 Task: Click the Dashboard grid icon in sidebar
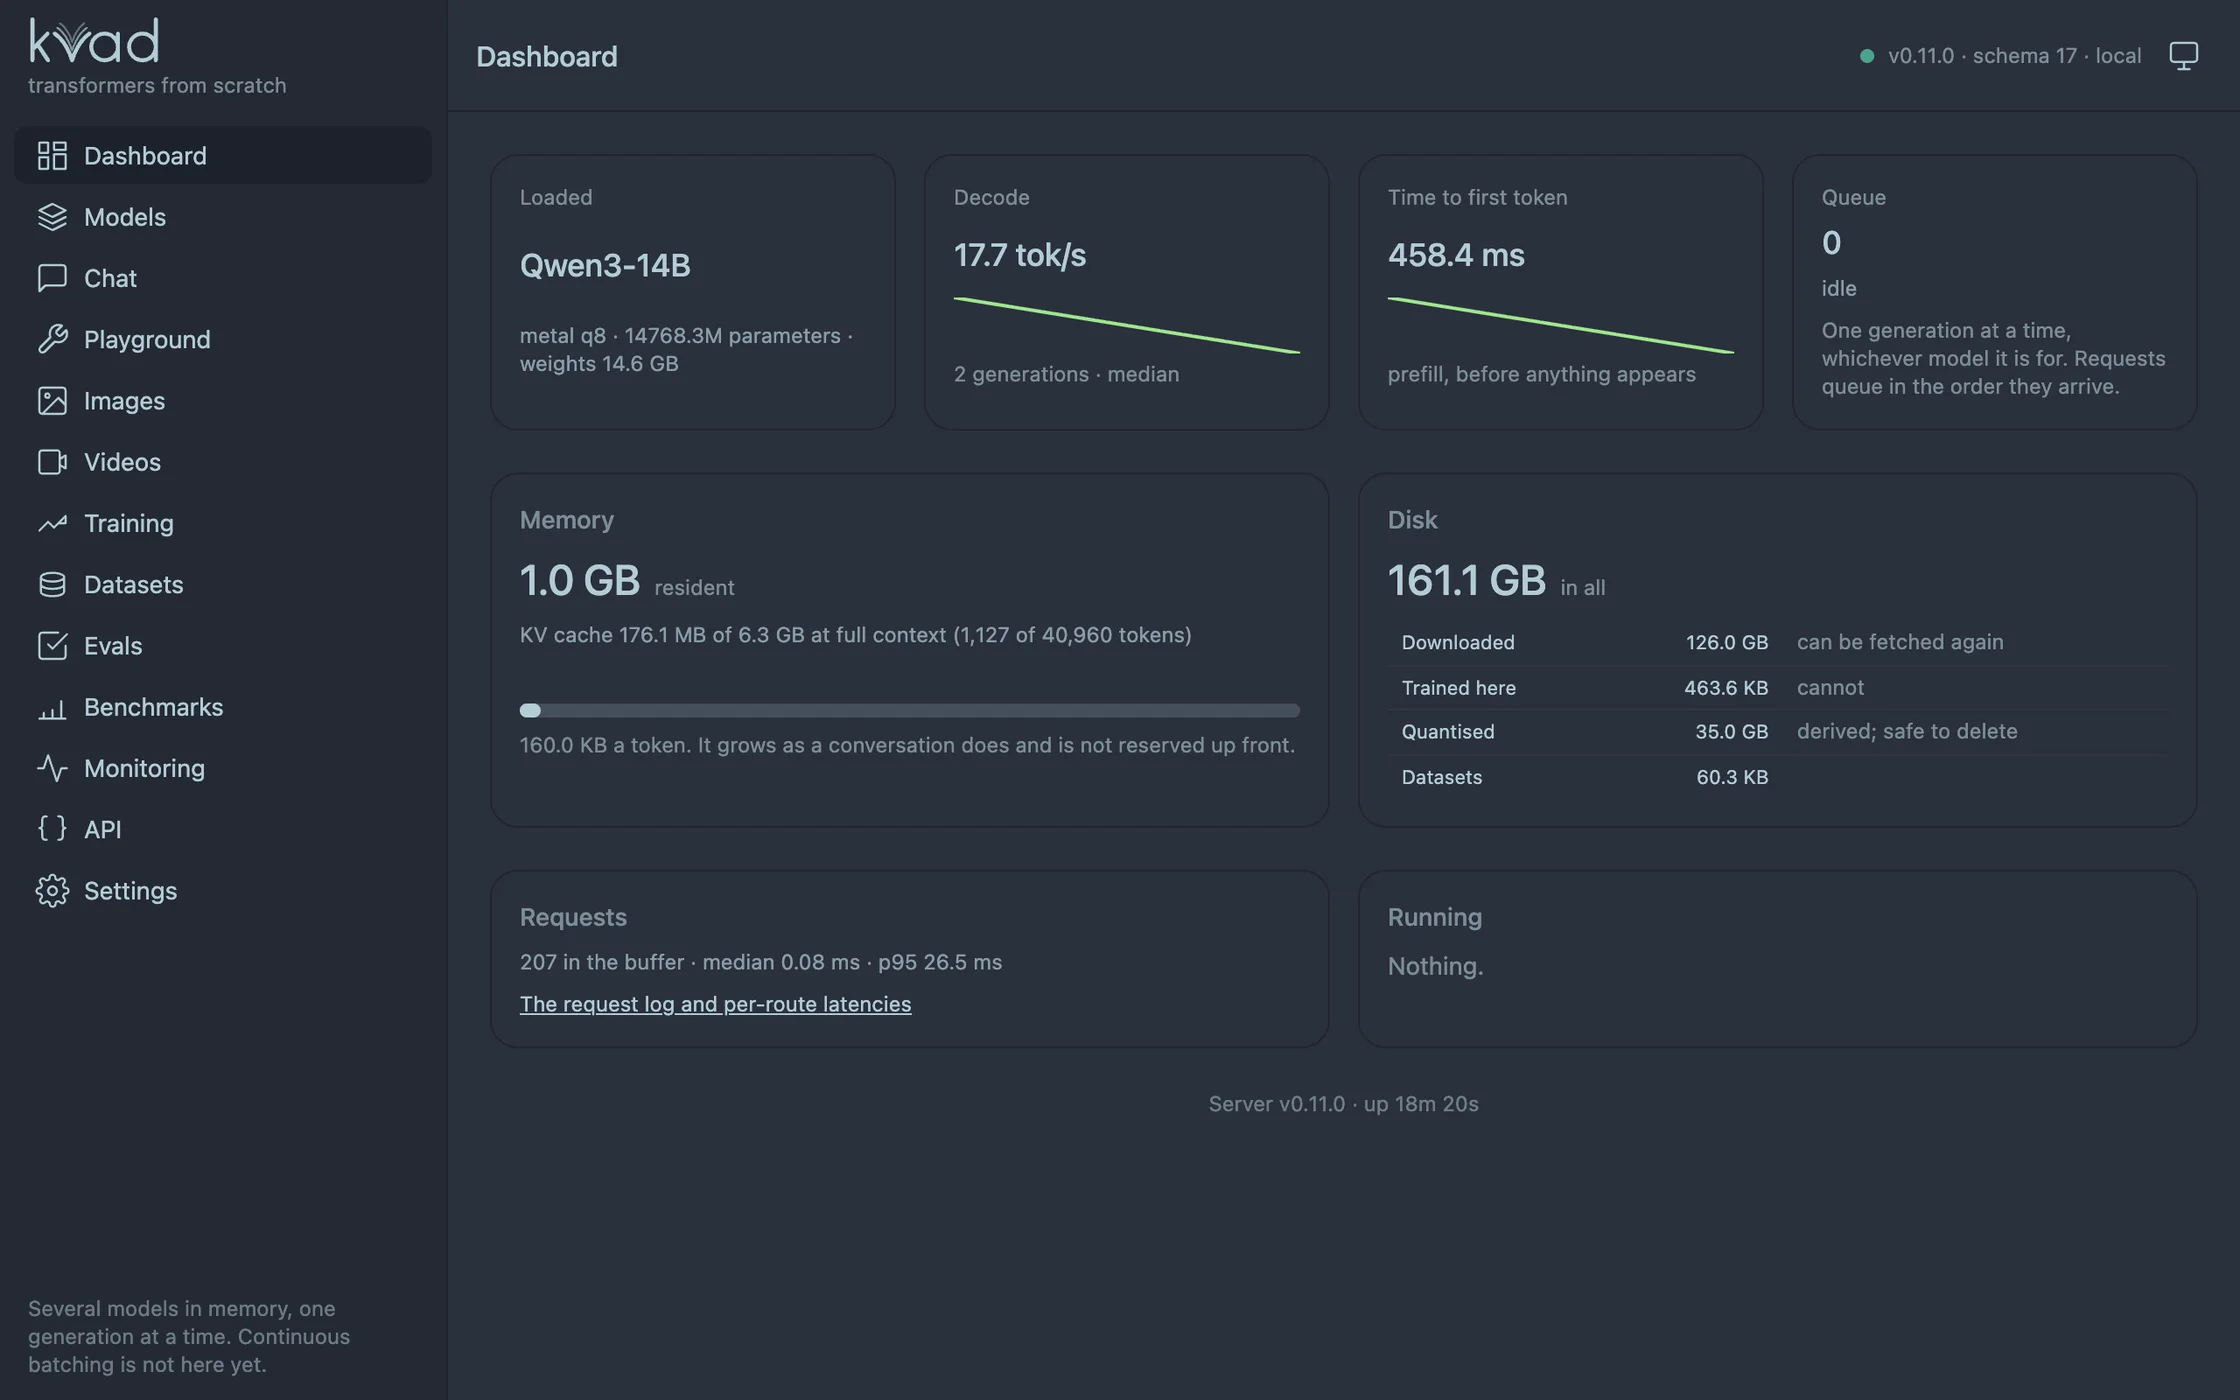[52, 155]
